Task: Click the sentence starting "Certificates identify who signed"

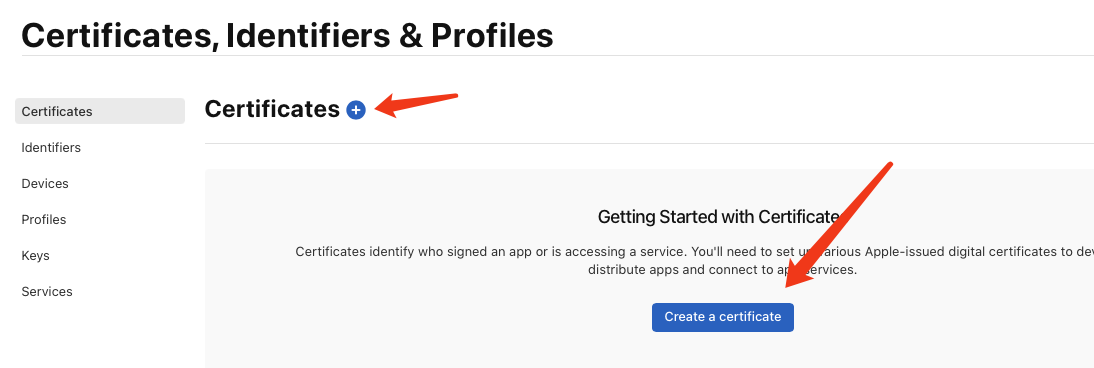Action: coord(694,251)
